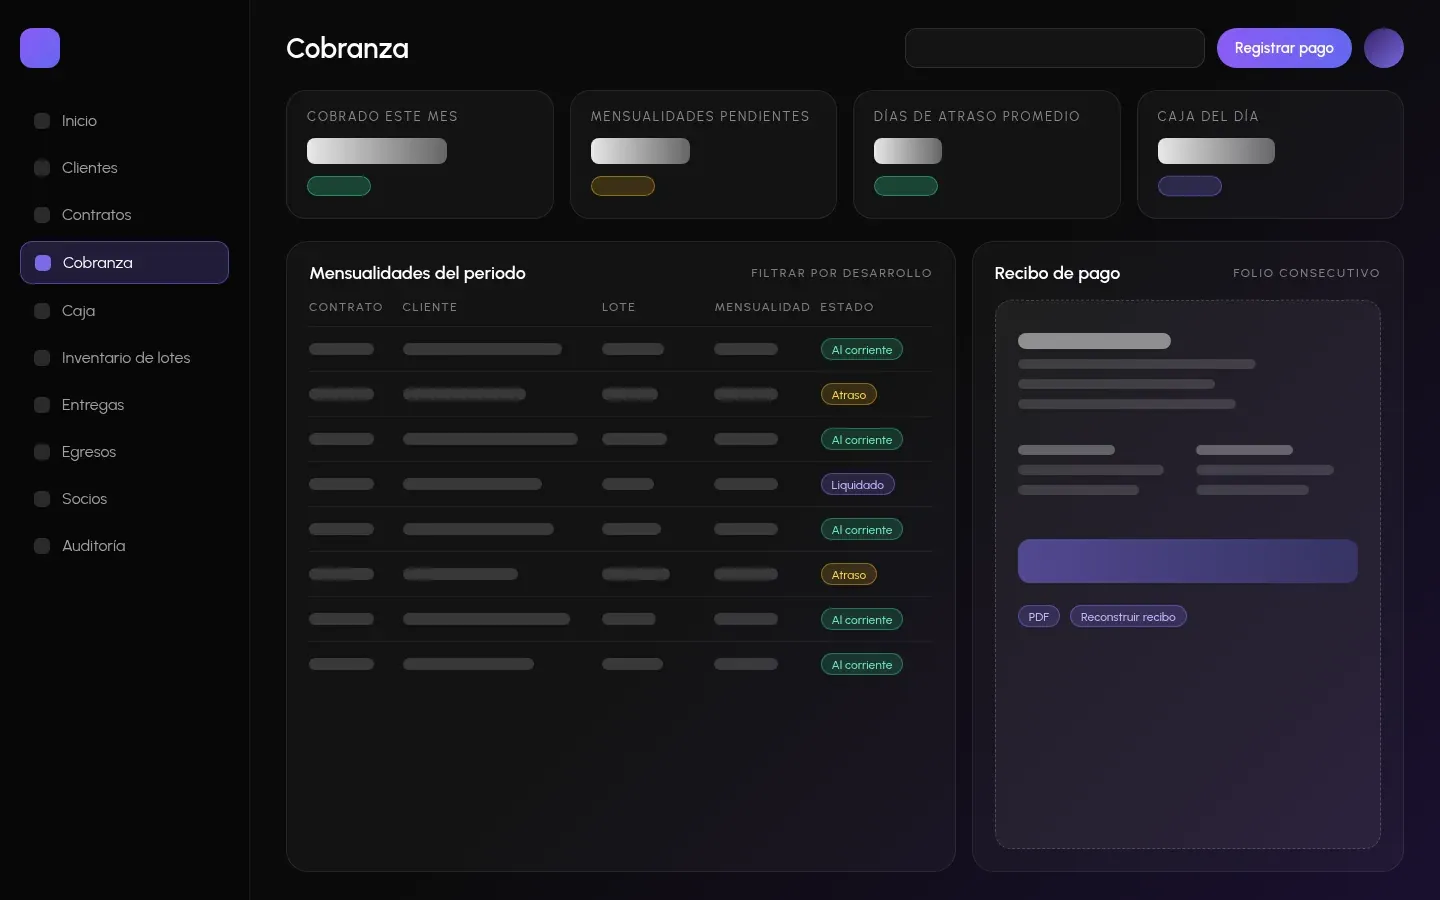The height and width of the screenshot is (900, 1440).
Task: Open the user avatar menu
Action: pos(1384,48)
